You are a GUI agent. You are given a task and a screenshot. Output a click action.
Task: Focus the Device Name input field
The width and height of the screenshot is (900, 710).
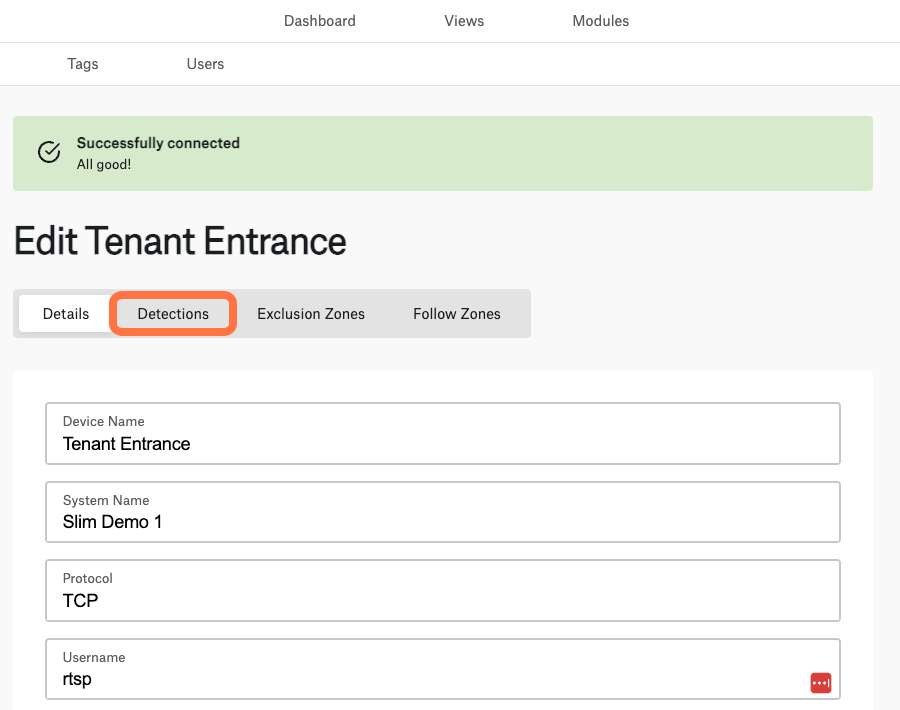443,433
